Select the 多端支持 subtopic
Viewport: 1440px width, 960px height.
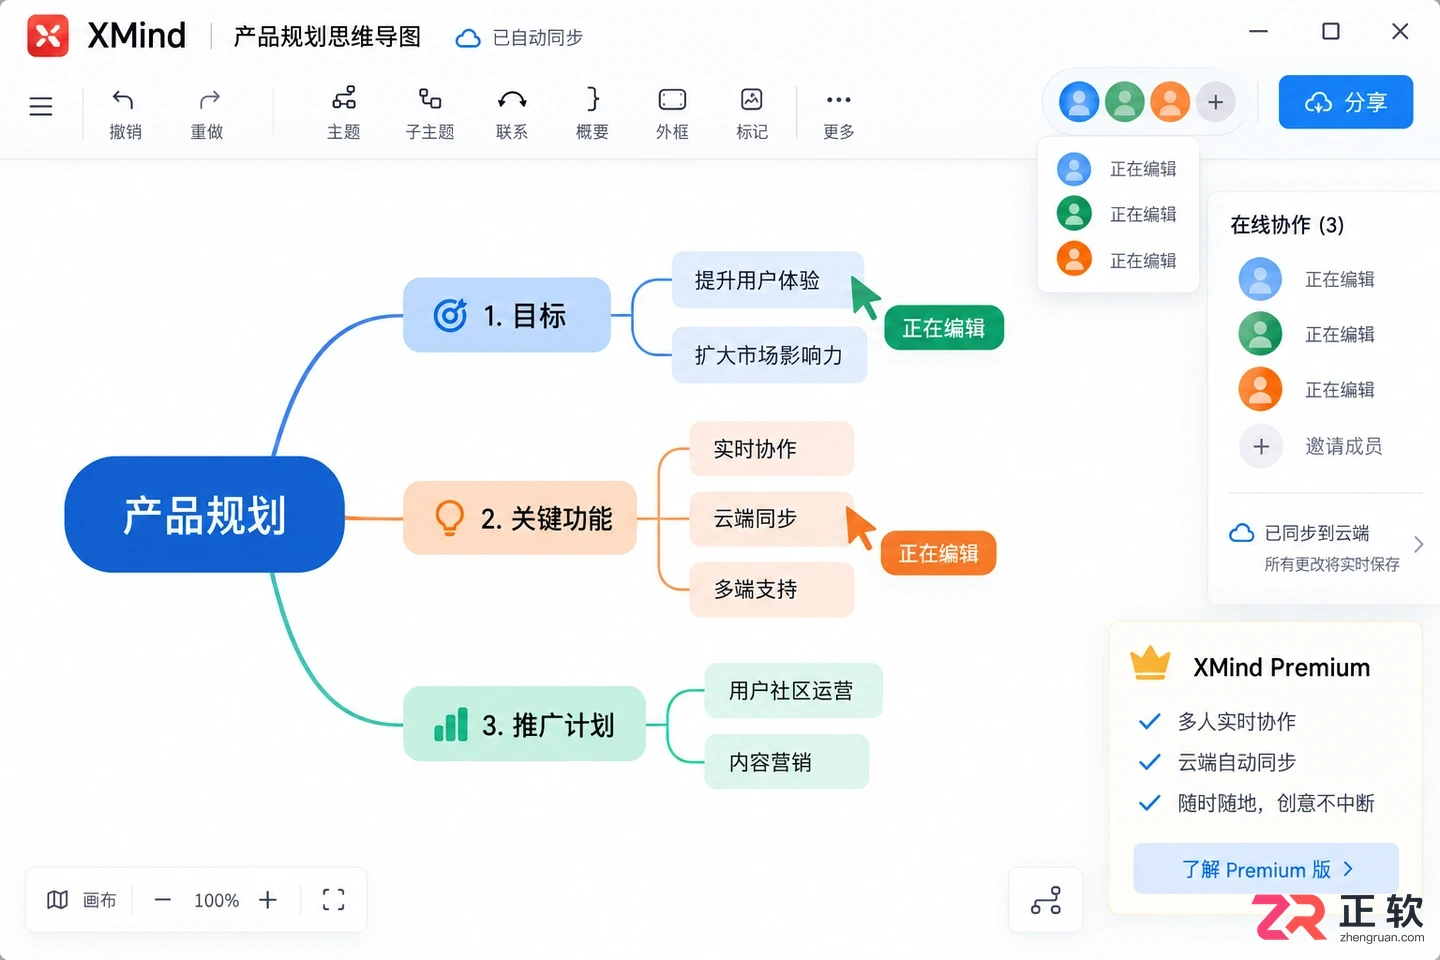[772, 590]
